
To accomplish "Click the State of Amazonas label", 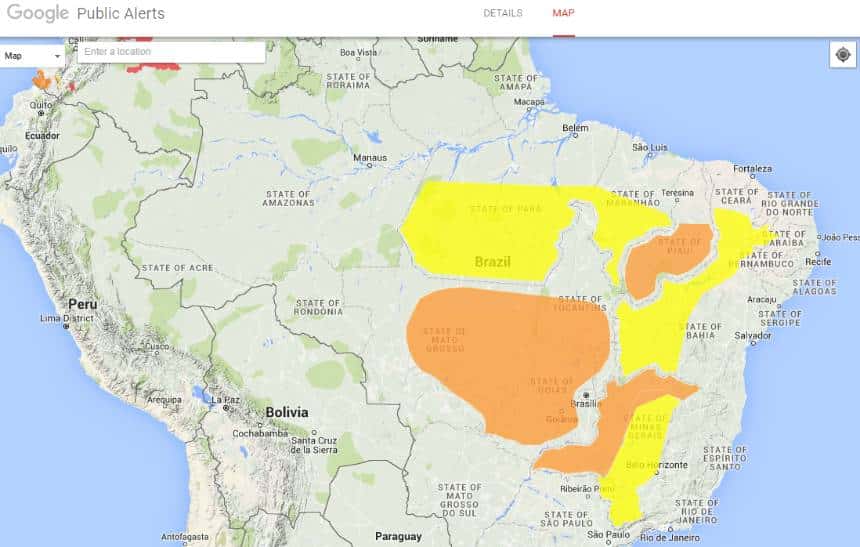I will [x=288, y=198].
